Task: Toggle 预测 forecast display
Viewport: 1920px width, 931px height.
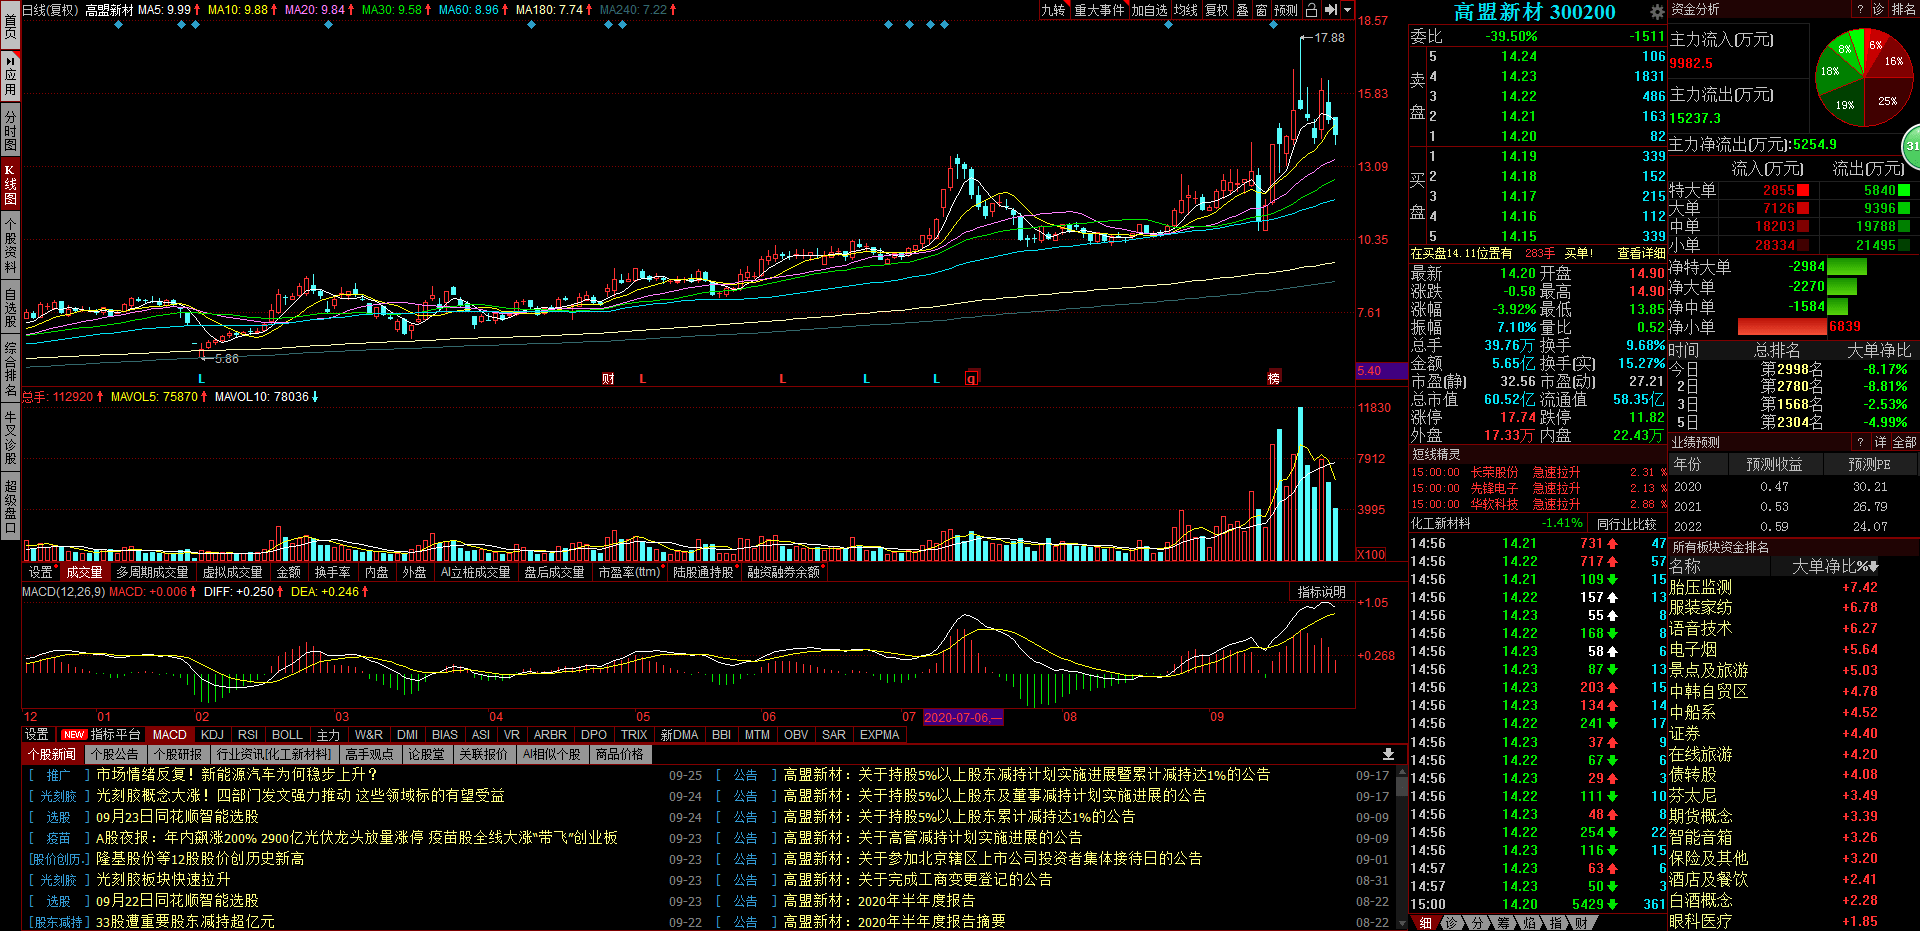Action: coord(1285,10)
